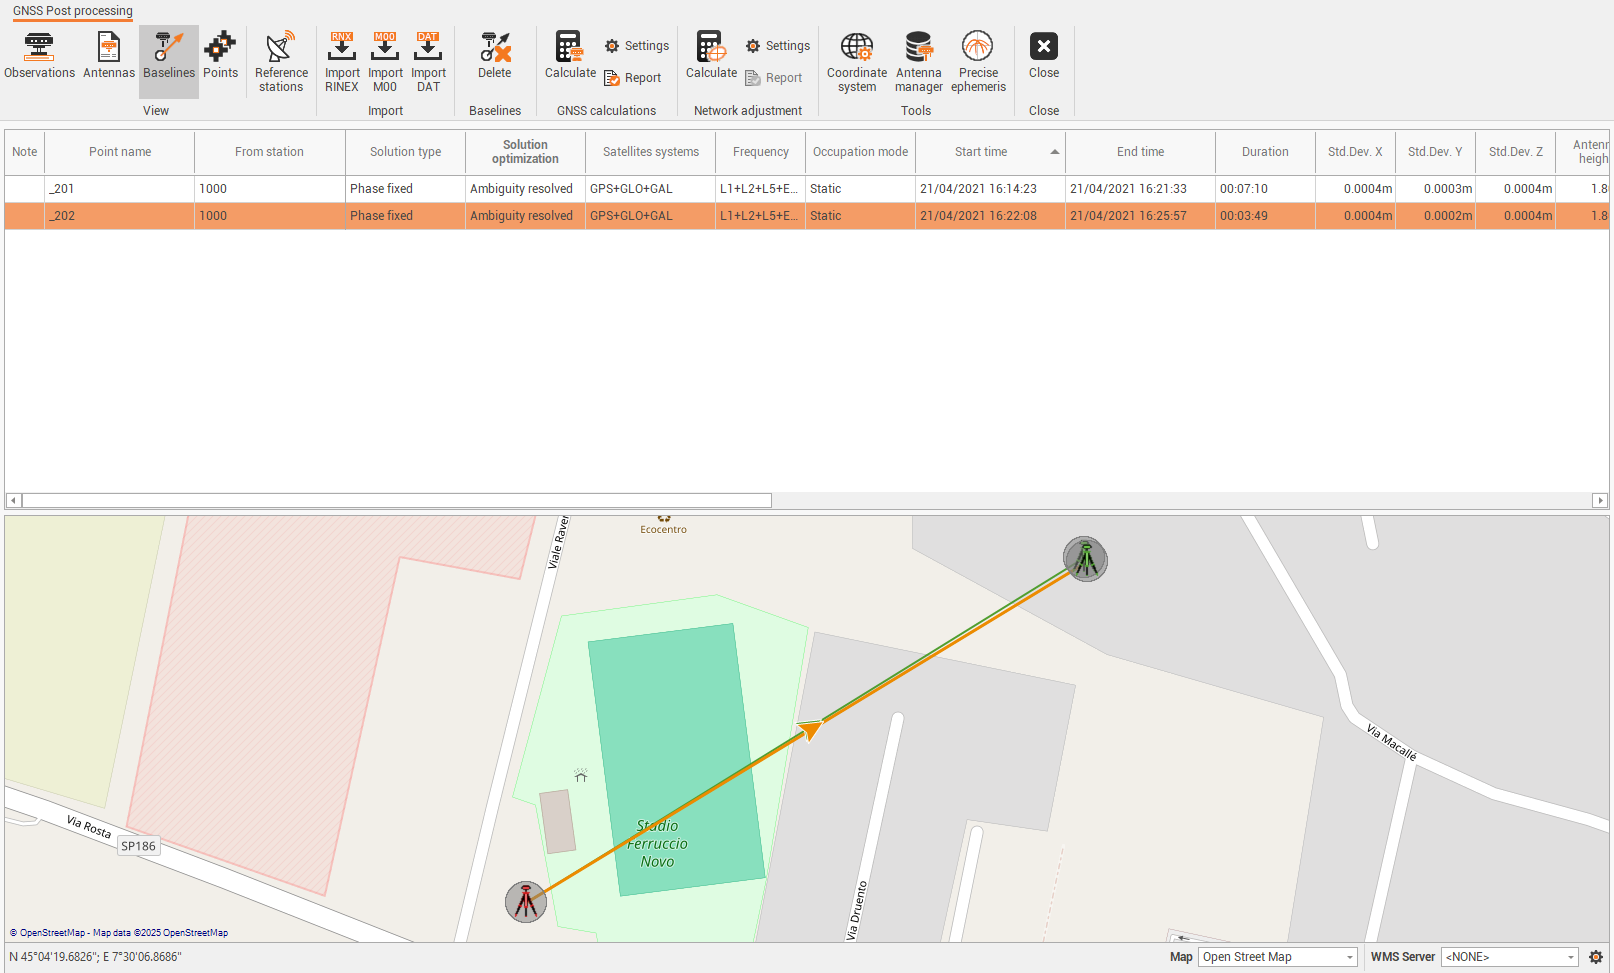This screenshot has height=973, width=1614.
Task: Delete the selected baseline
Action: [494, 56]
